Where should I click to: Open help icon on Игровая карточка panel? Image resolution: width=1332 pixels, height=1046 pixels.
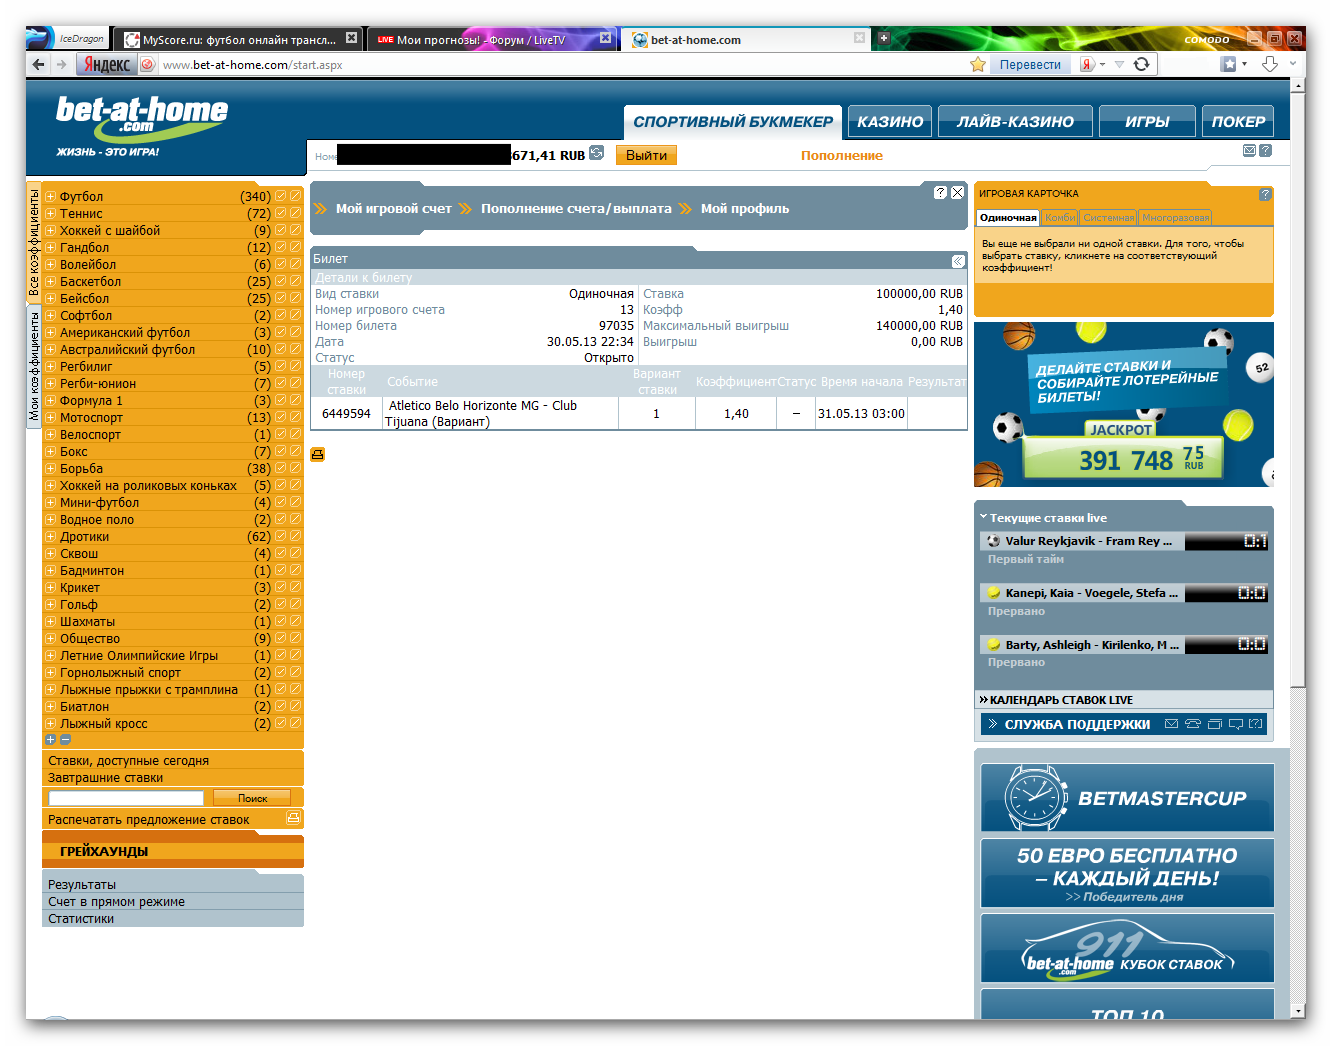(1265, 194)
